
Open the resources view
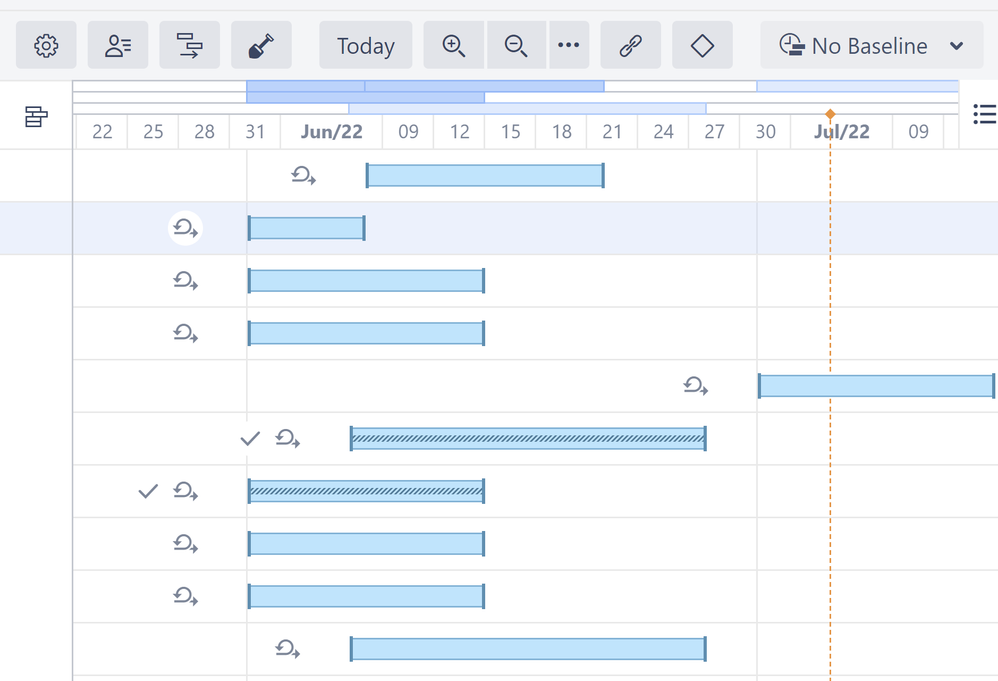click(118, 45)
